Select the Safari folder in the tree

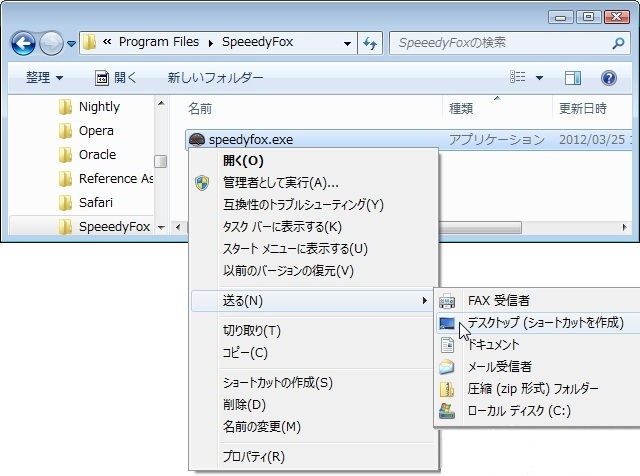tap(85, 203)
